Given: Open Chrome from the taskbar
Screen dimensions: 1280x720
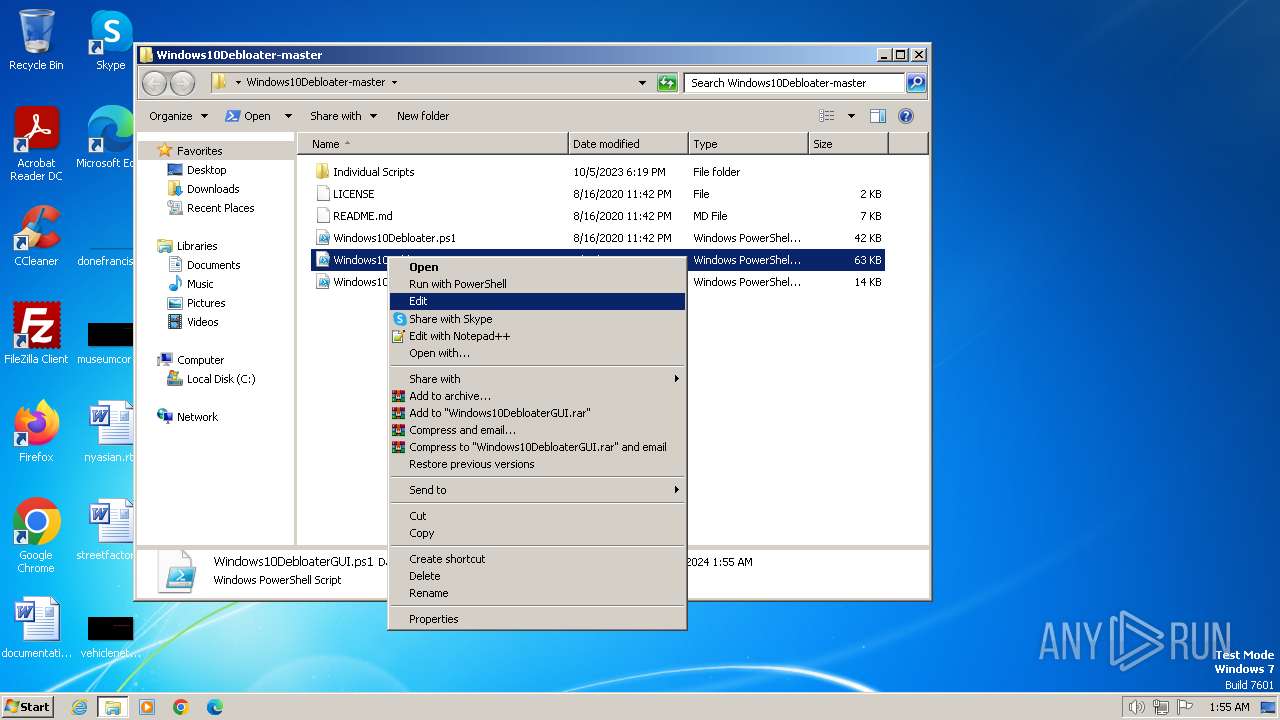Looking at the screenshot, I should pyautogui.click(x=181, y=707).
